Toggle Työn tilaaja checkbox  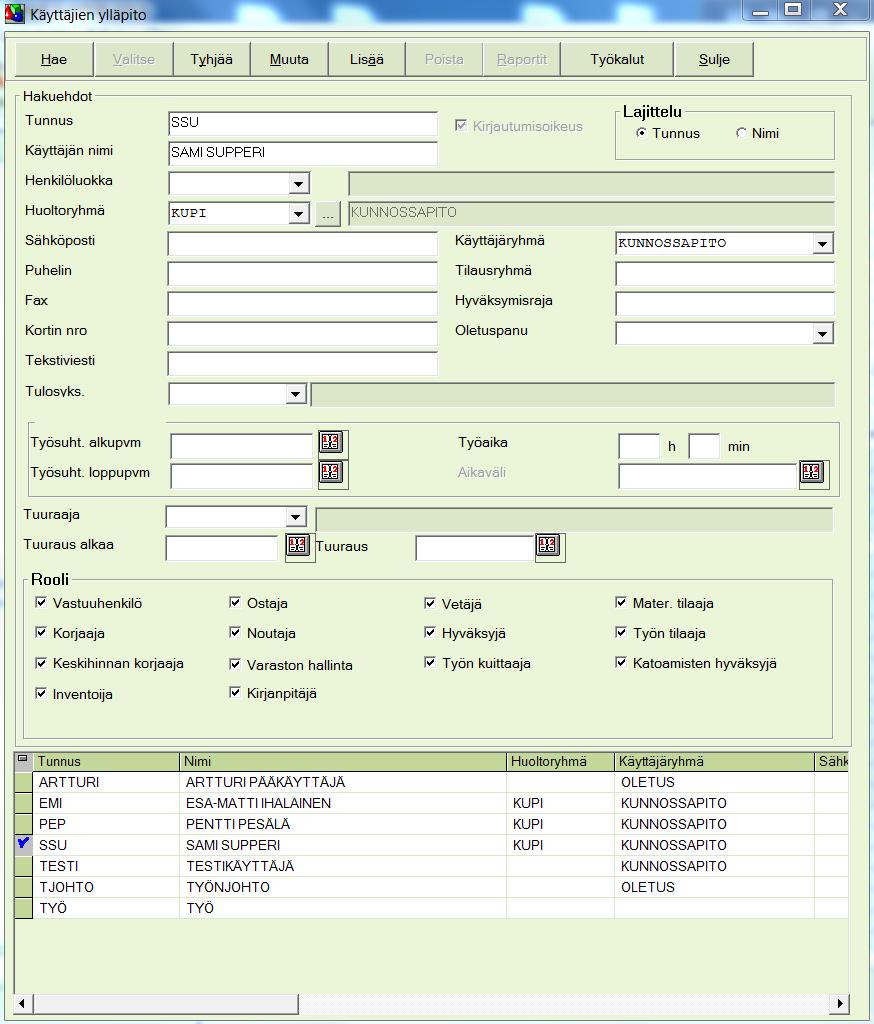621,632
